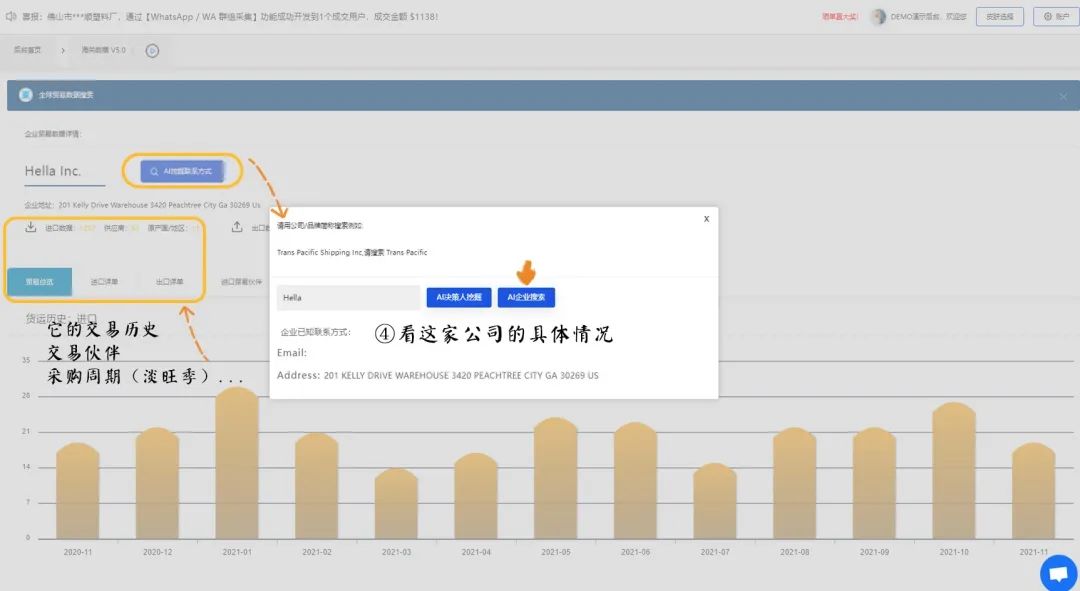Click the announcement speaker icon
The image size is (1080, 591).
click(11, 16)
